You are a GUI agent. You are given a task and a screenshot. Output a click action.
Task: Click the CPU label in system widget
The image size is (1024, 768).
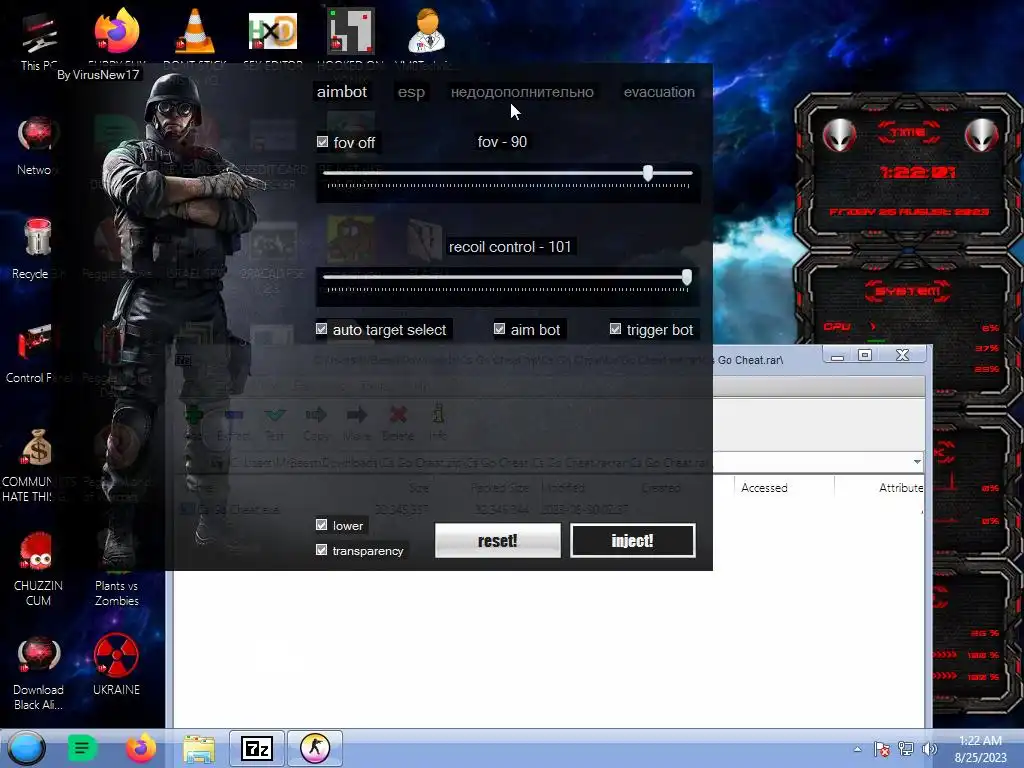tap(837, 327)
